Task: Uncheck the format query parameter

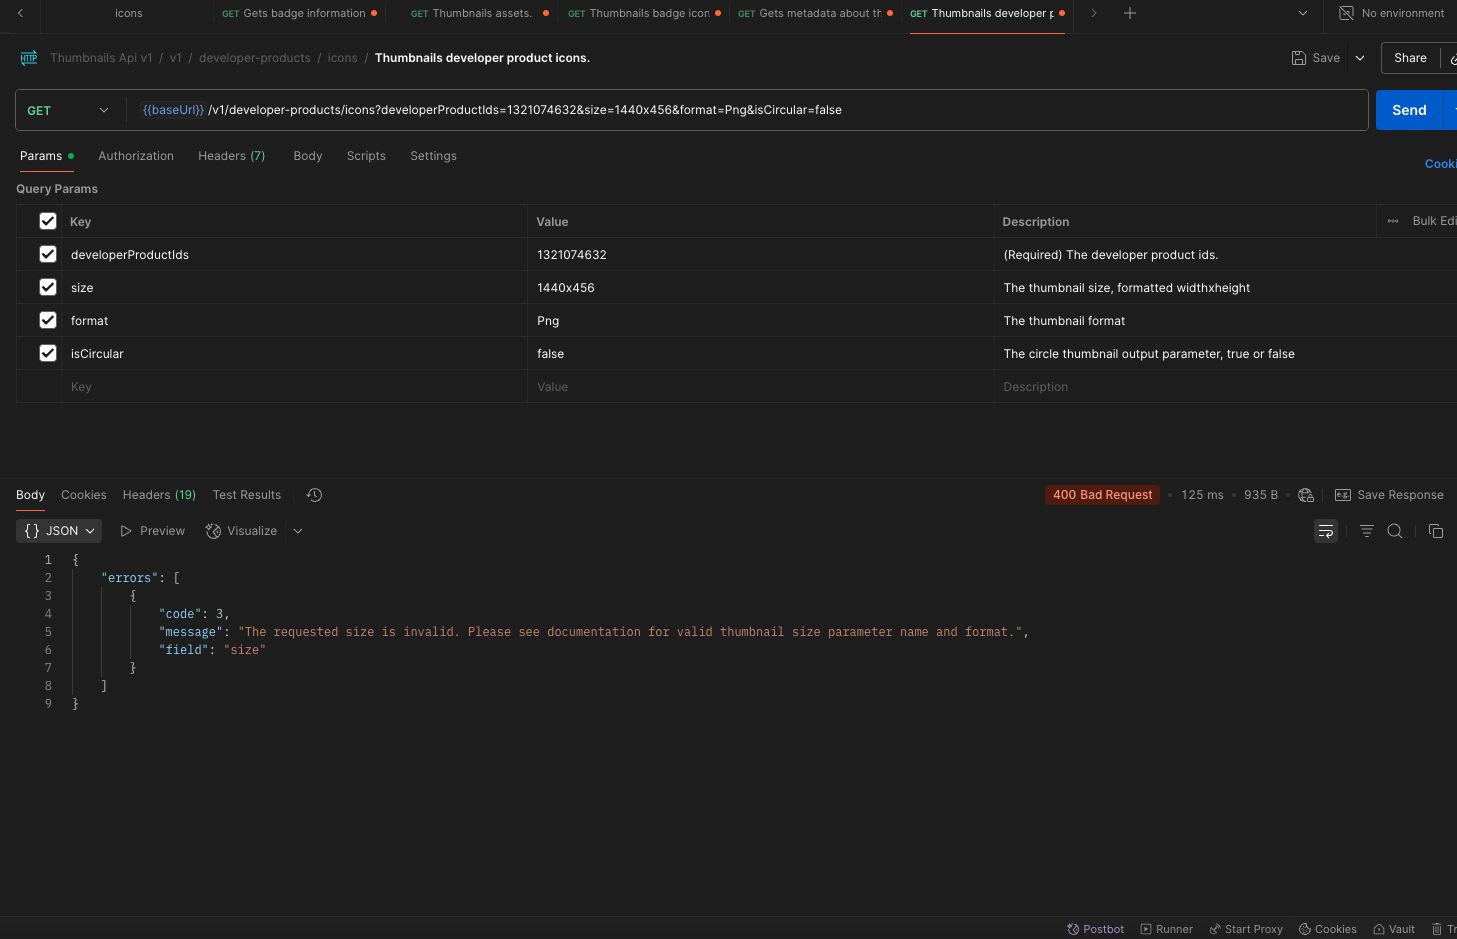Action: pyautogui.click(x=47, y=320)
